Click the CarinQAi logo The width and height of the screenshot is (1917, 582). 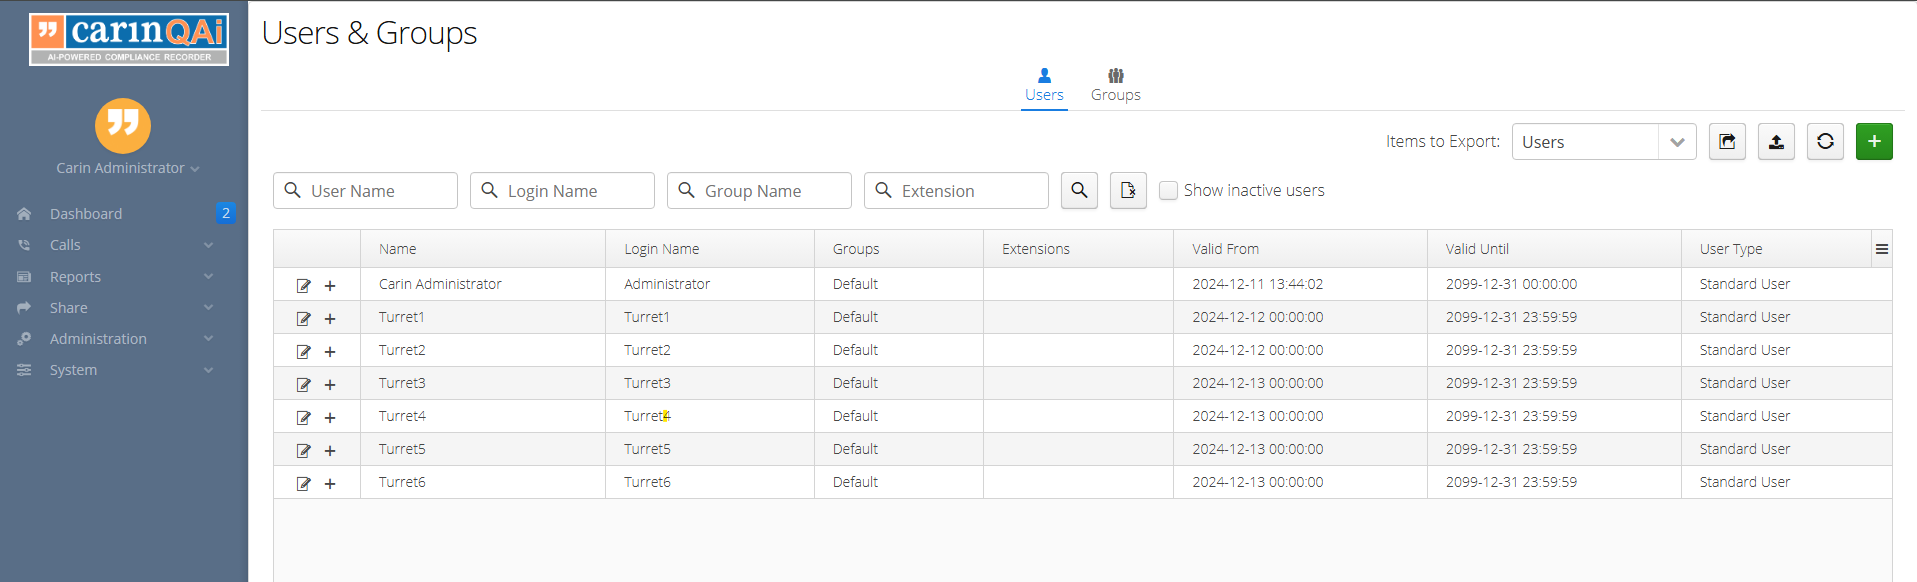pyautogui.click(x=129, y=39)
